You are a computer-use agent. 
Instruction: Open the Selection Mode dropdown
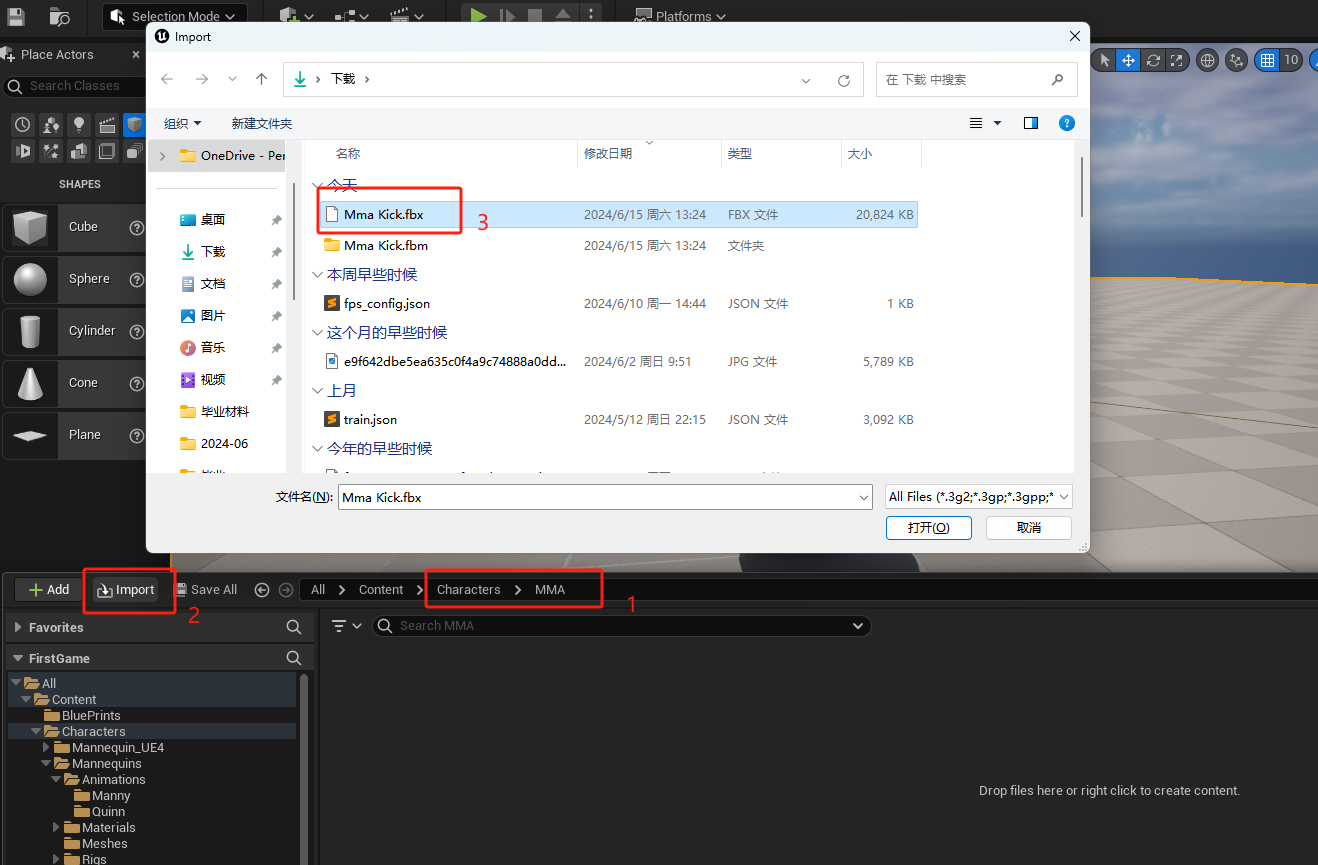[x=175, y=16]
